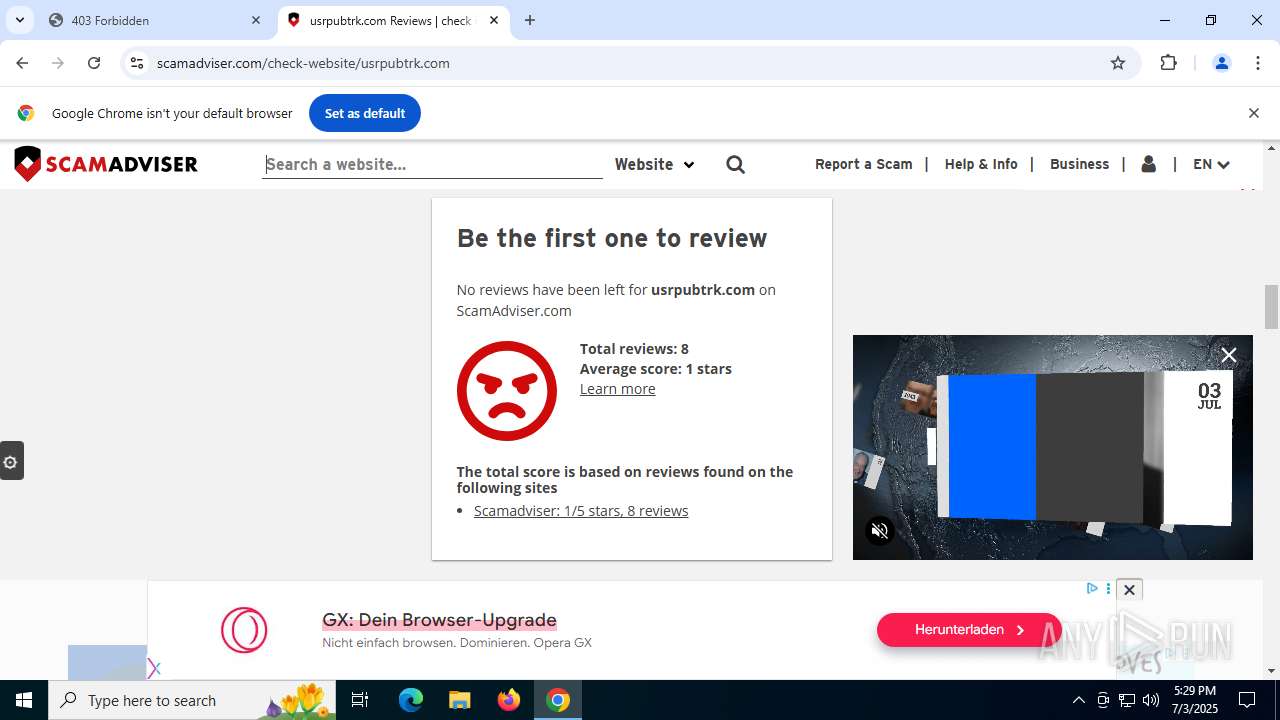The image size is (1280, 720).
Task: Click the page vertical scrollbar thumb
Action: (1271, 306)
